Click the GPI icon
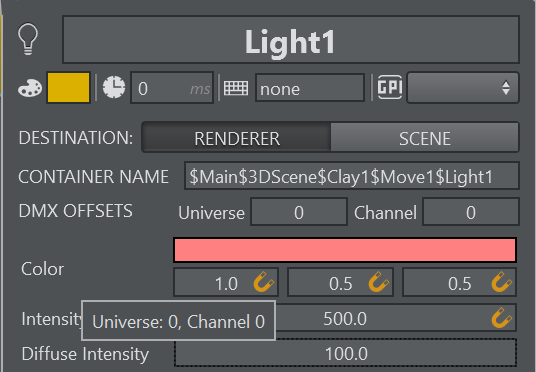536x372 pixels. (x=390, y=87)
